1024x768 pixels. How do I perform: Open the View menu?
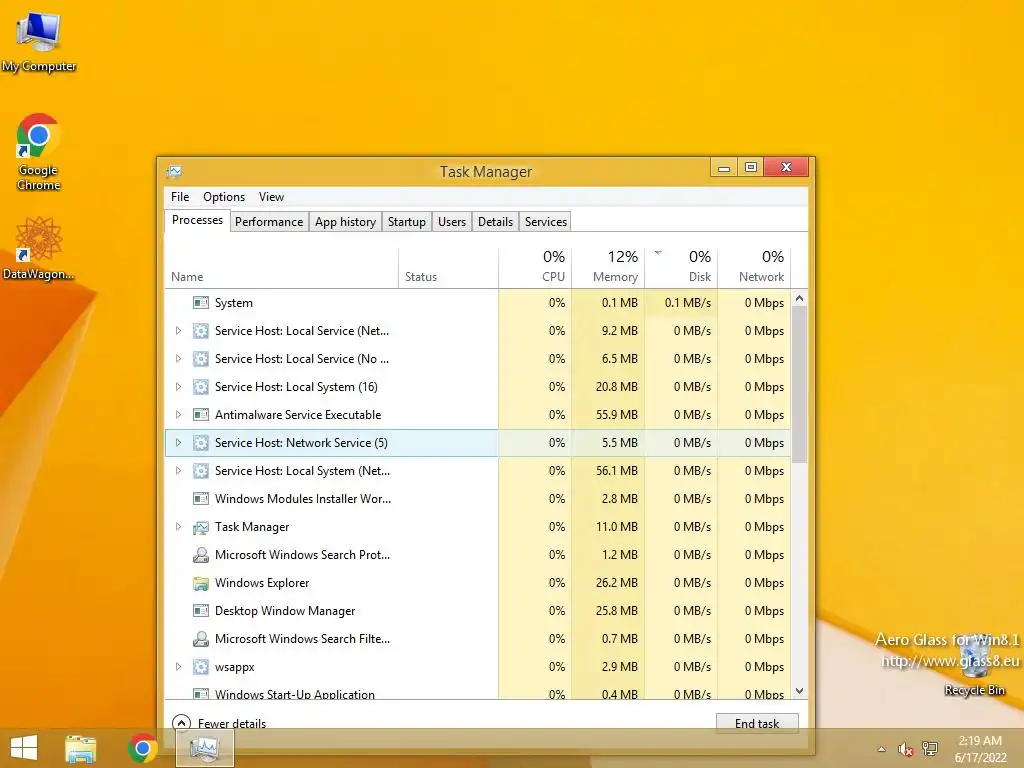point(271,197)
